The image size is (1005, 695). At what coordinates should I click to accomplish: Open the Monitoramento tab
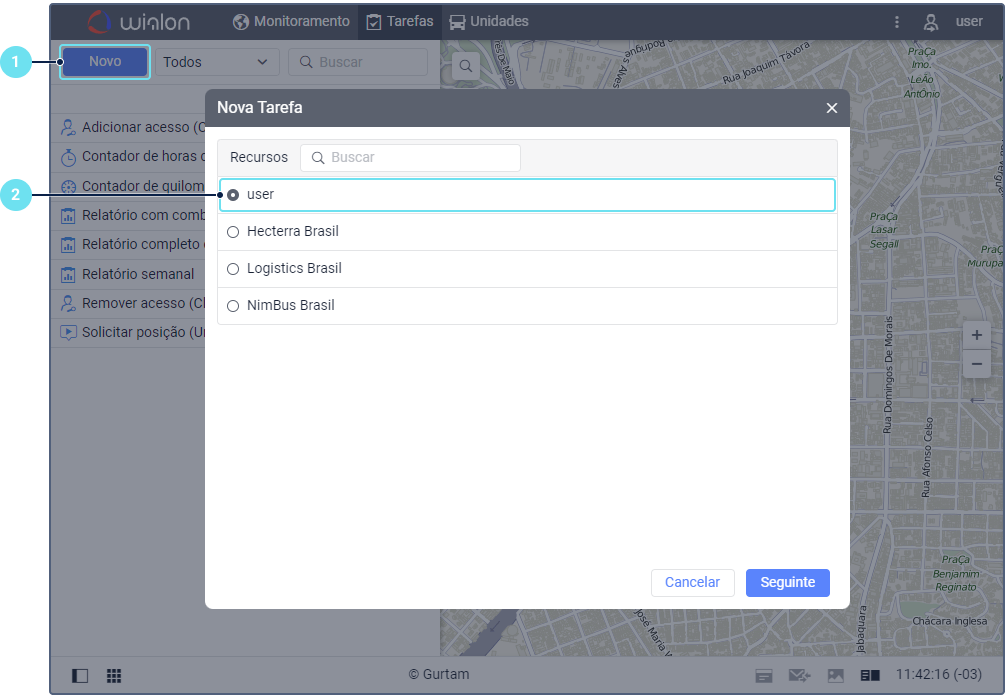(291, 22)
